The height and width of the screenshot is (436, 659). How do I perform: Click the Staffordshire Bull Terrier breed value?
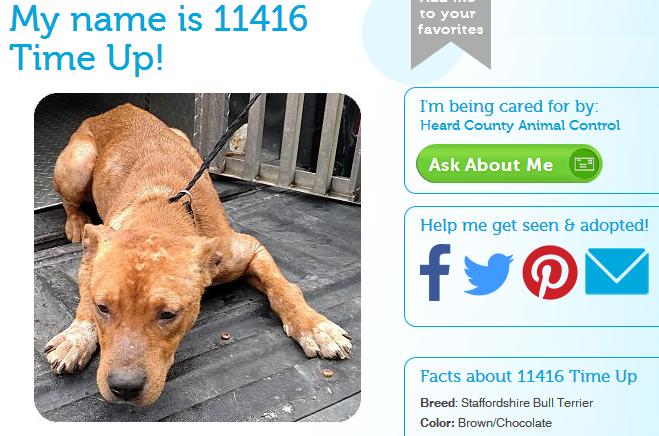point(527,403)
